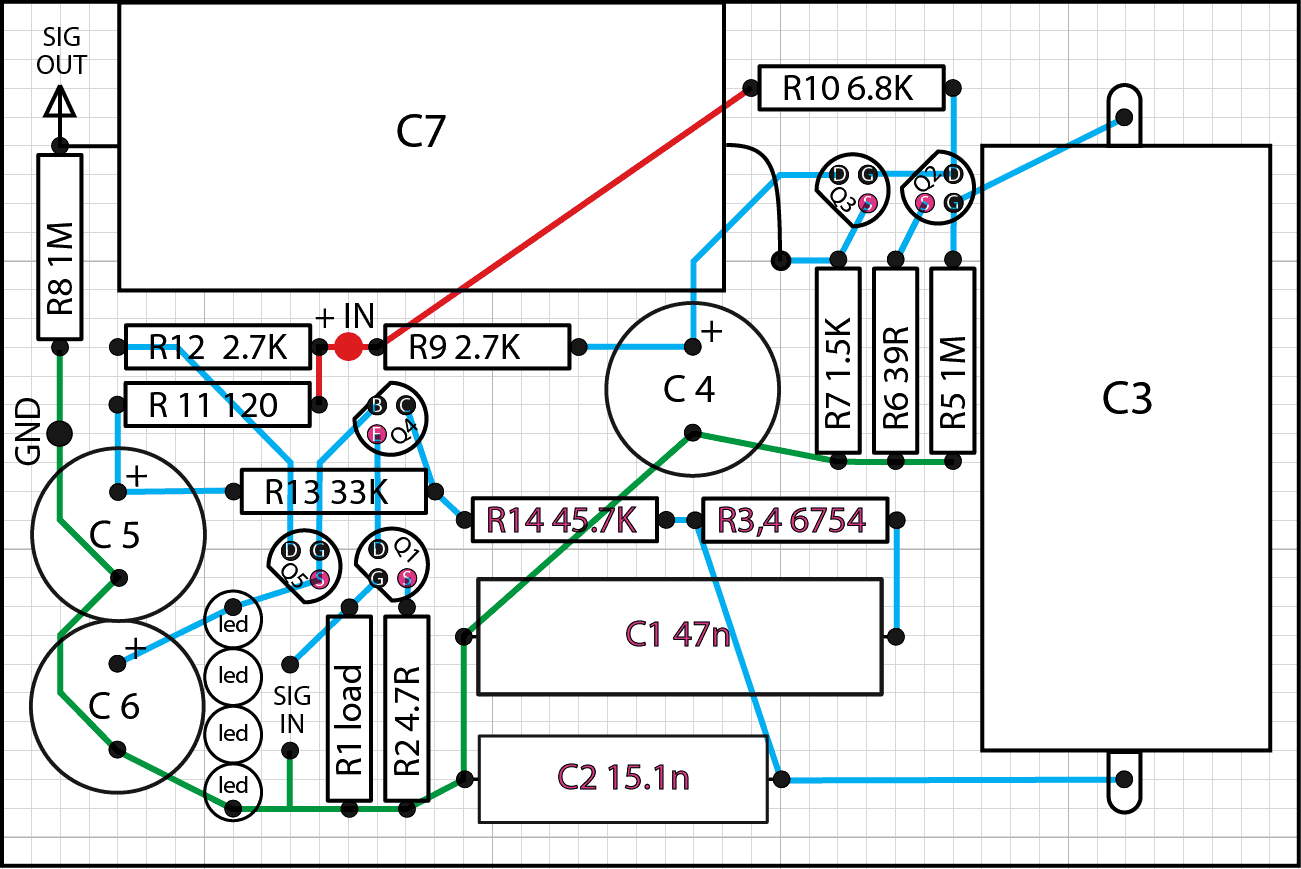Select the R9 2.7K resistor

pos(477,347)
